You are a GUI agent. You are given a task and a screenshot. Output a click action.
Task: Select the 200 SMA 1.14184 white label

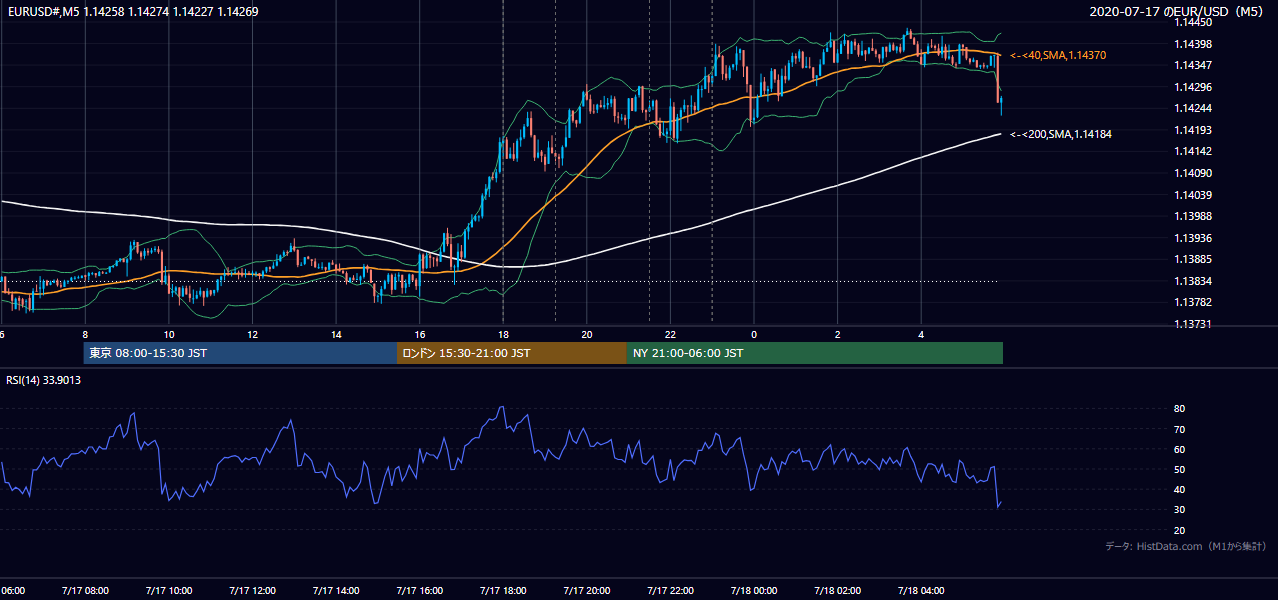tap(1061, 134)
